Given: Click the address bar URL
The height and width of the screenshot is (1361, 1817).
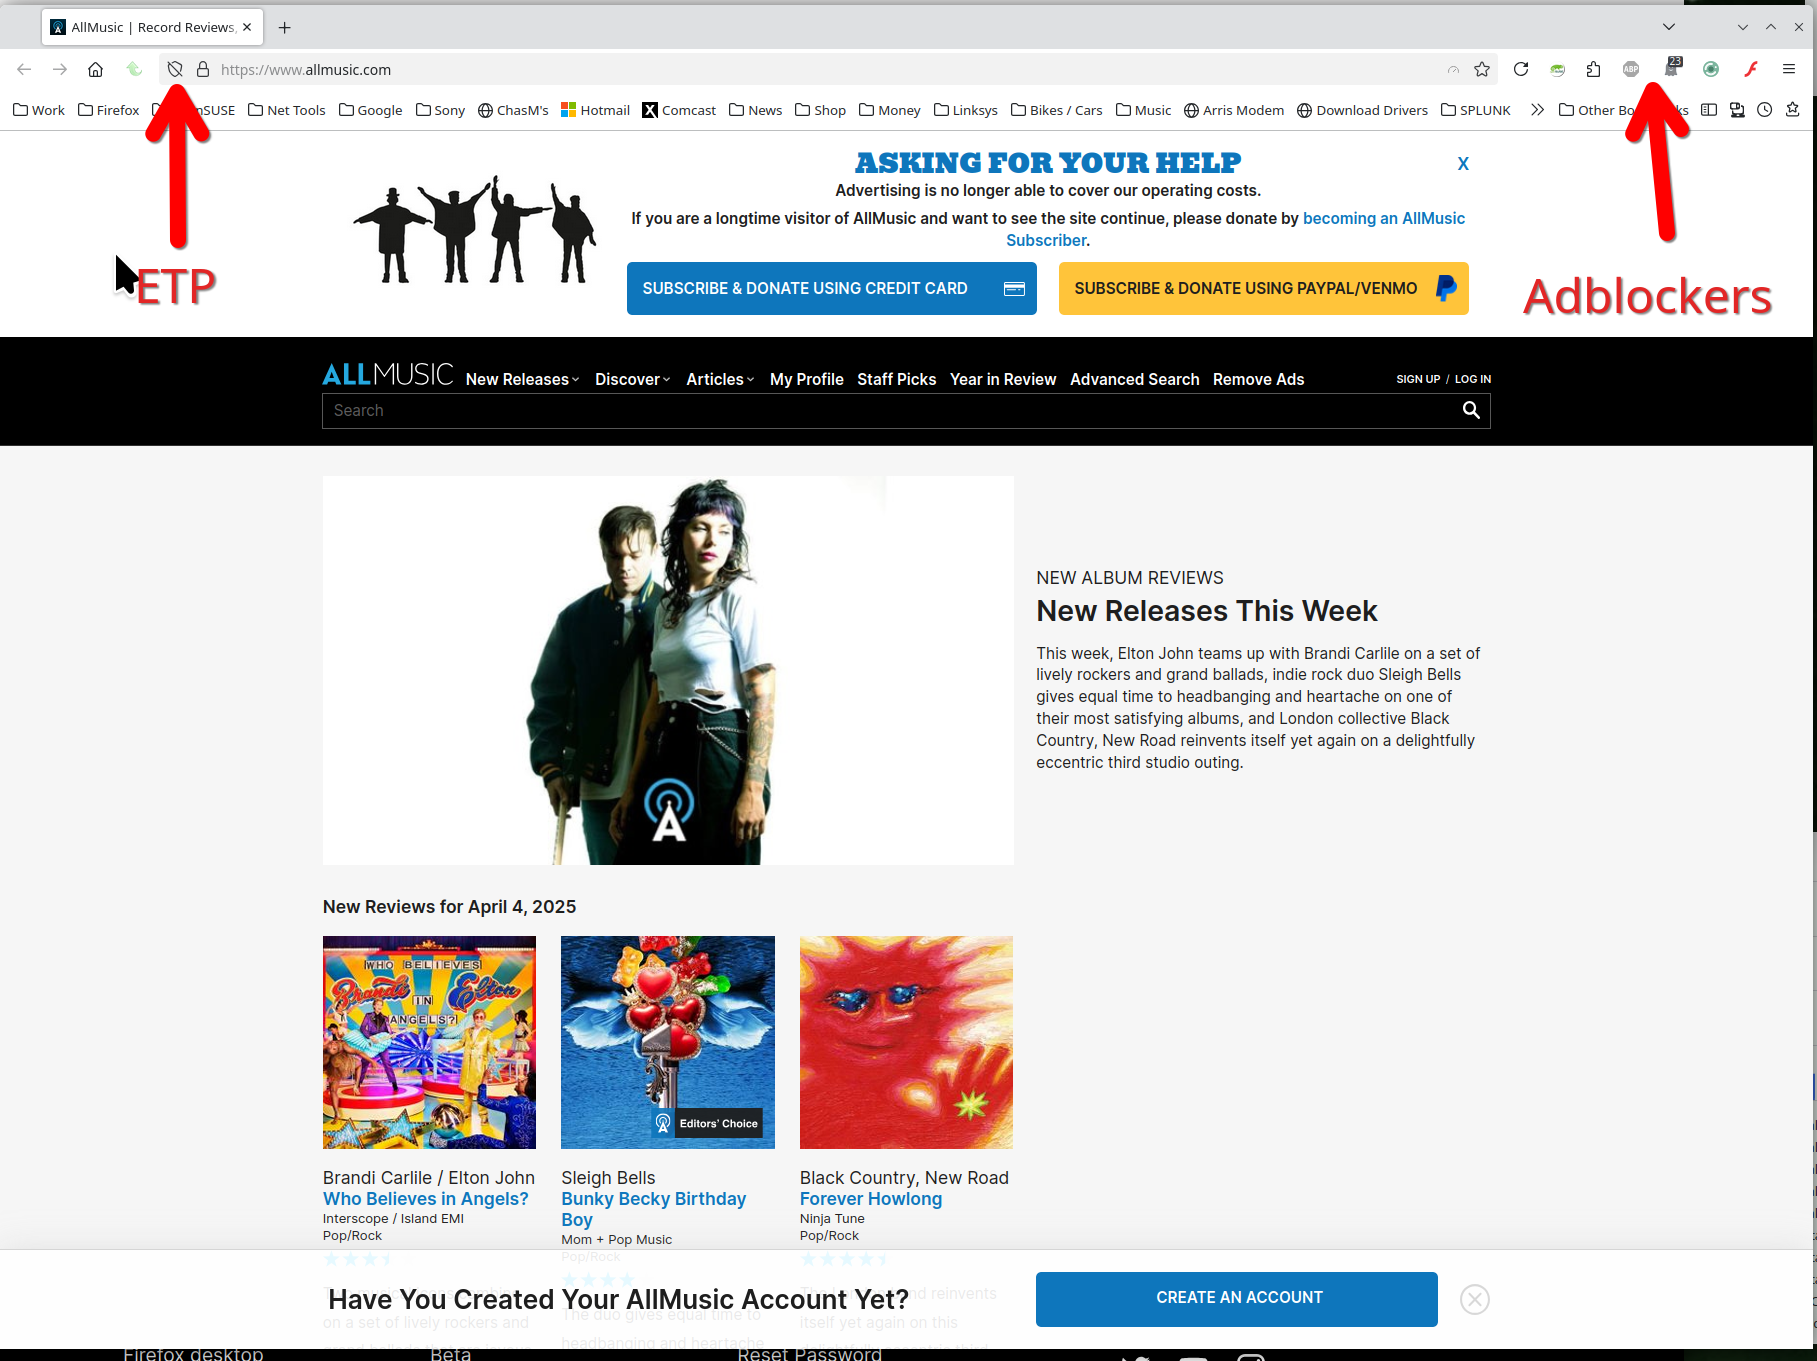Looking at the screenshot, I should 306,69.
